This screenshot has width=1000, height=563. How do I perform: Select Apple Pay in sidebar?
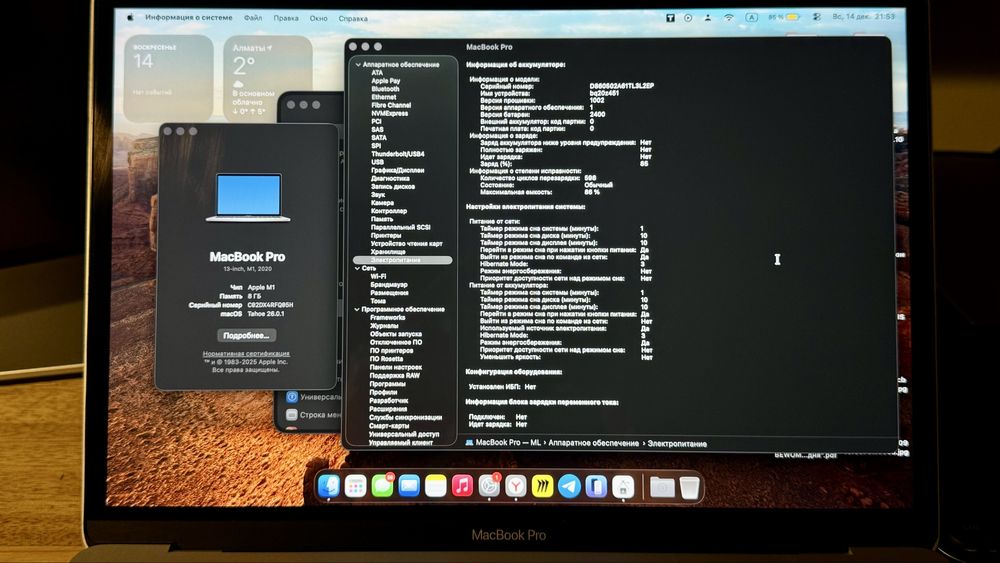click(386, 81)
